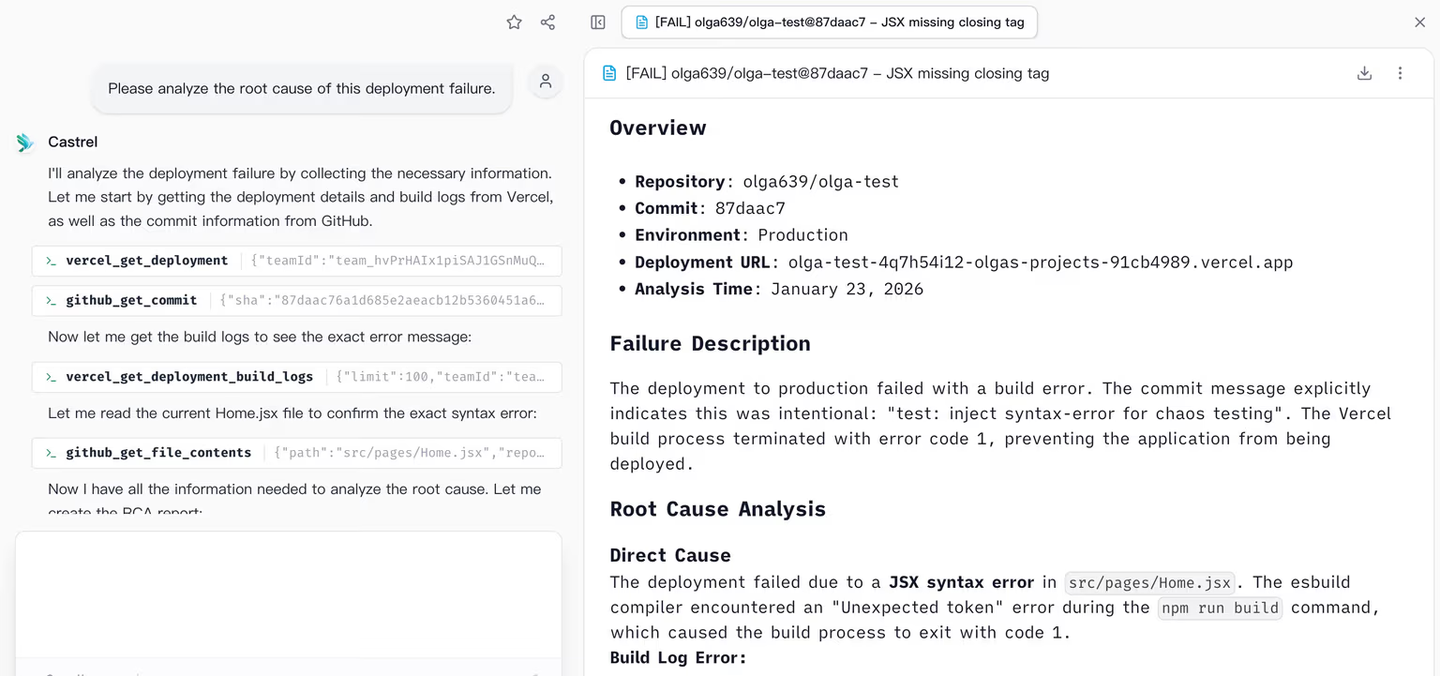Viewport: 1440px width, 676px height.
Task: Click the share conversation icon
Action: pos(548,22)
